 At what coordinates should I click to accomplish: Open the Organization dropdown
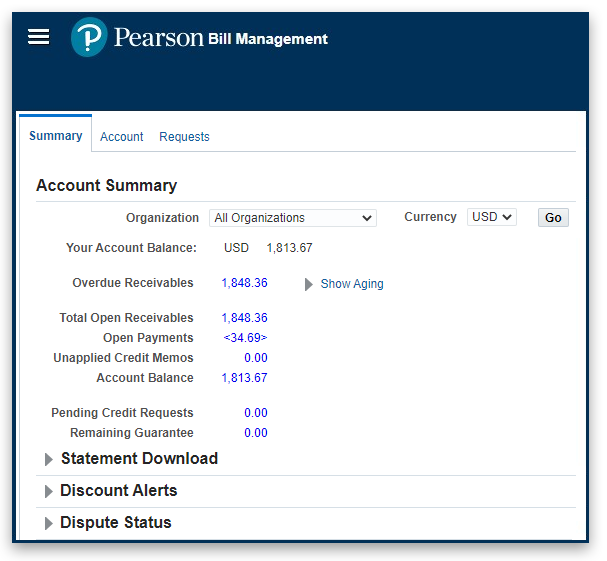292,218
